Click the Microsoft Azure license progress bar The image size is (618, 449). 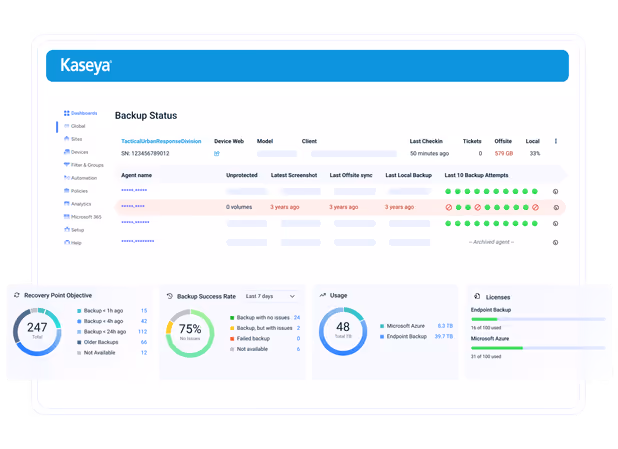coord(538,348)
